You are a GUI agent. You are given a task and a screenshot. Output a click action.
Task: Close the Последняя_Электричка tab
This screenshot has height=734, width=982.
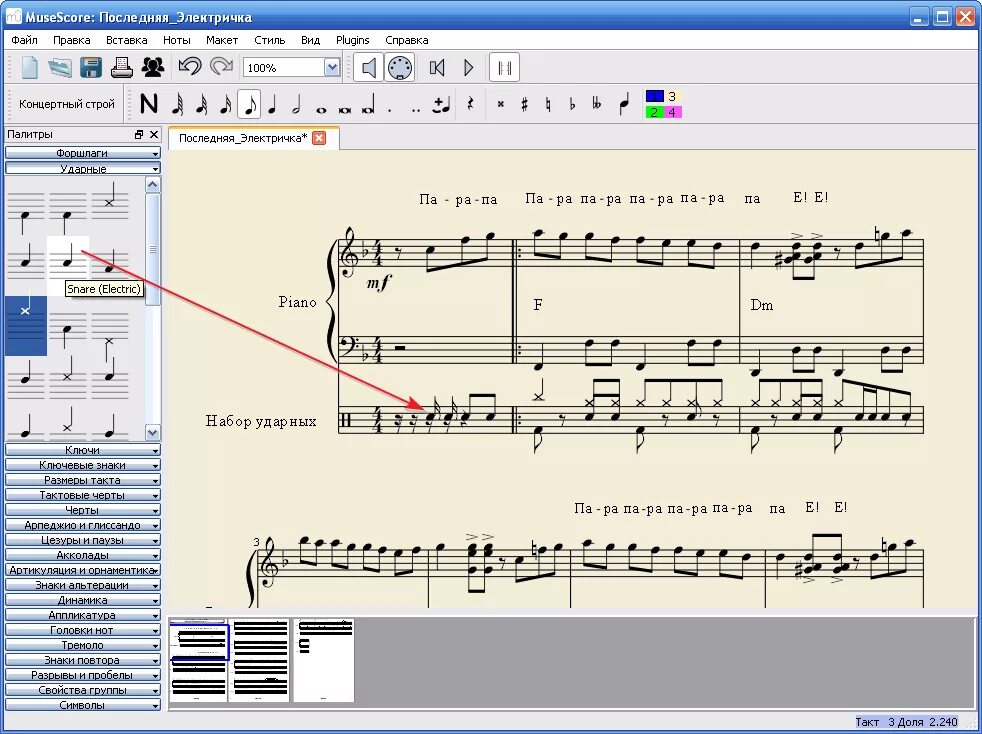[319, 138]
